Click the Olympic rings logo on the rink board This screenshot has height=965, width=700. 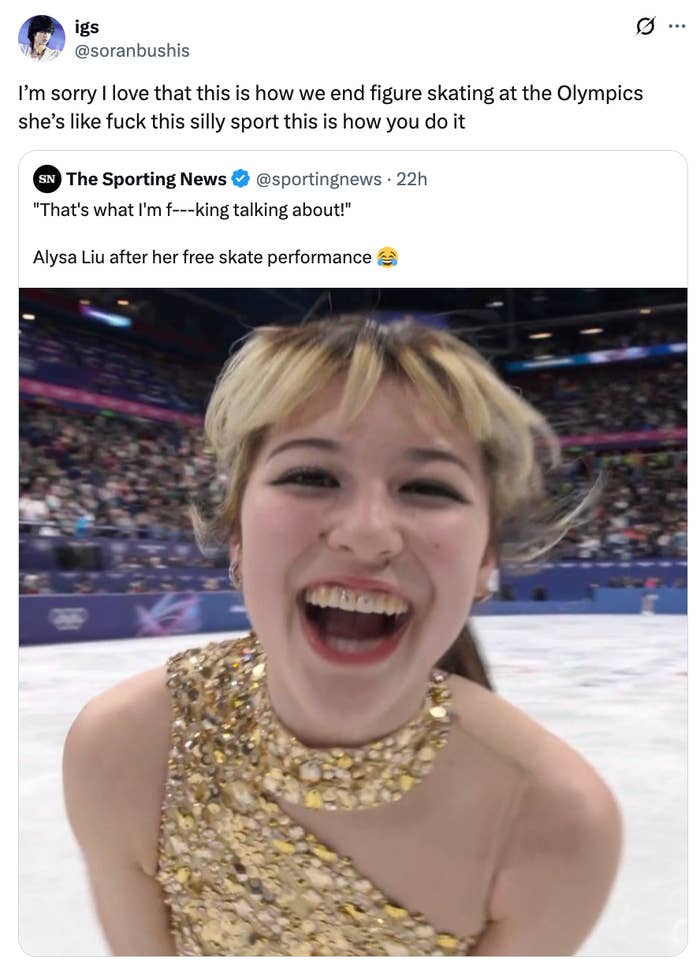click(x=67, y=618)
